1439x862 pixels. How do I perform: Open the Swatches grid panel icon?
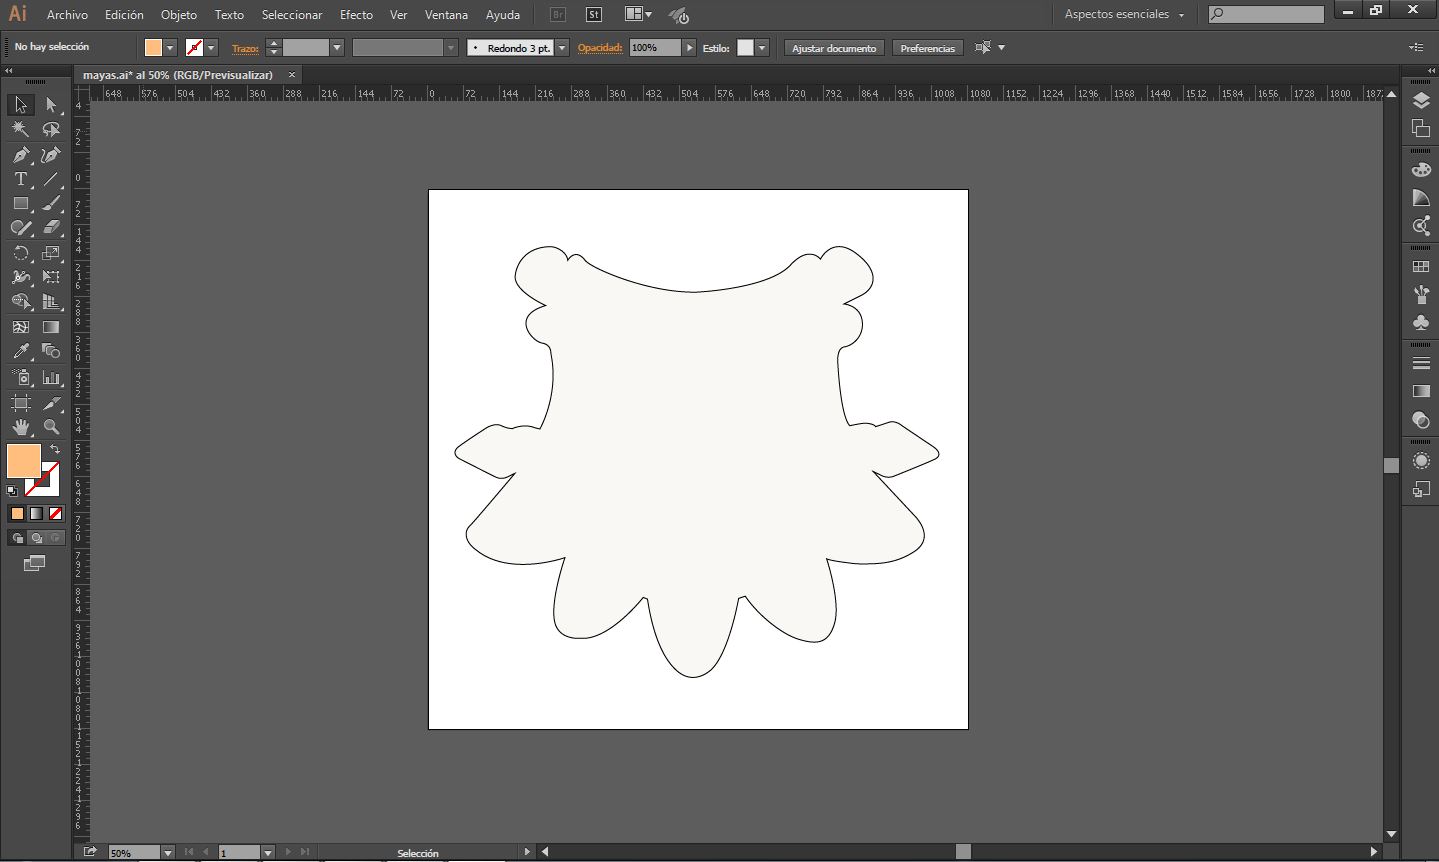(1421, 267)
